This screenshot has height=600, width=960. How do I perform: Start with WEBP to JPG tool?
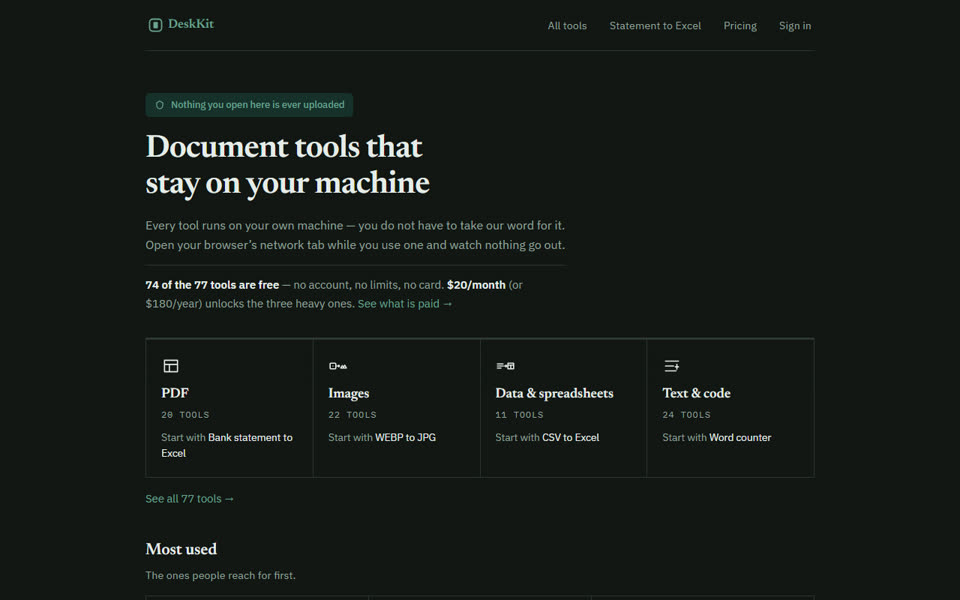coord(405,437)
